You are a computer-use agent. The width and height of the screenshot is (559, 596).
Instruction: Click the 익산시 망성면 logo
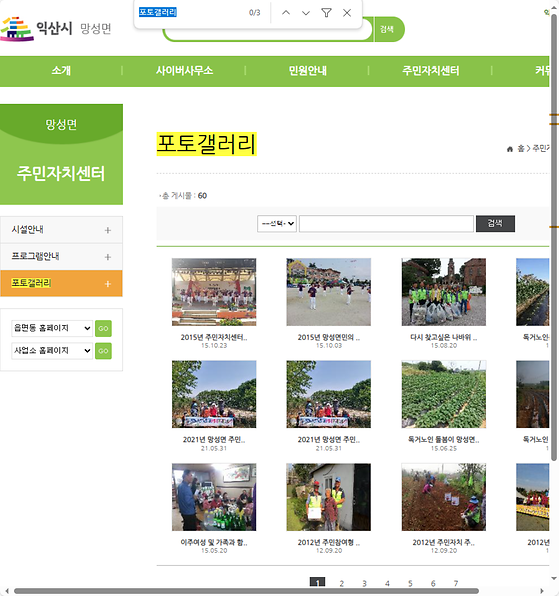[x=55, y=29]
